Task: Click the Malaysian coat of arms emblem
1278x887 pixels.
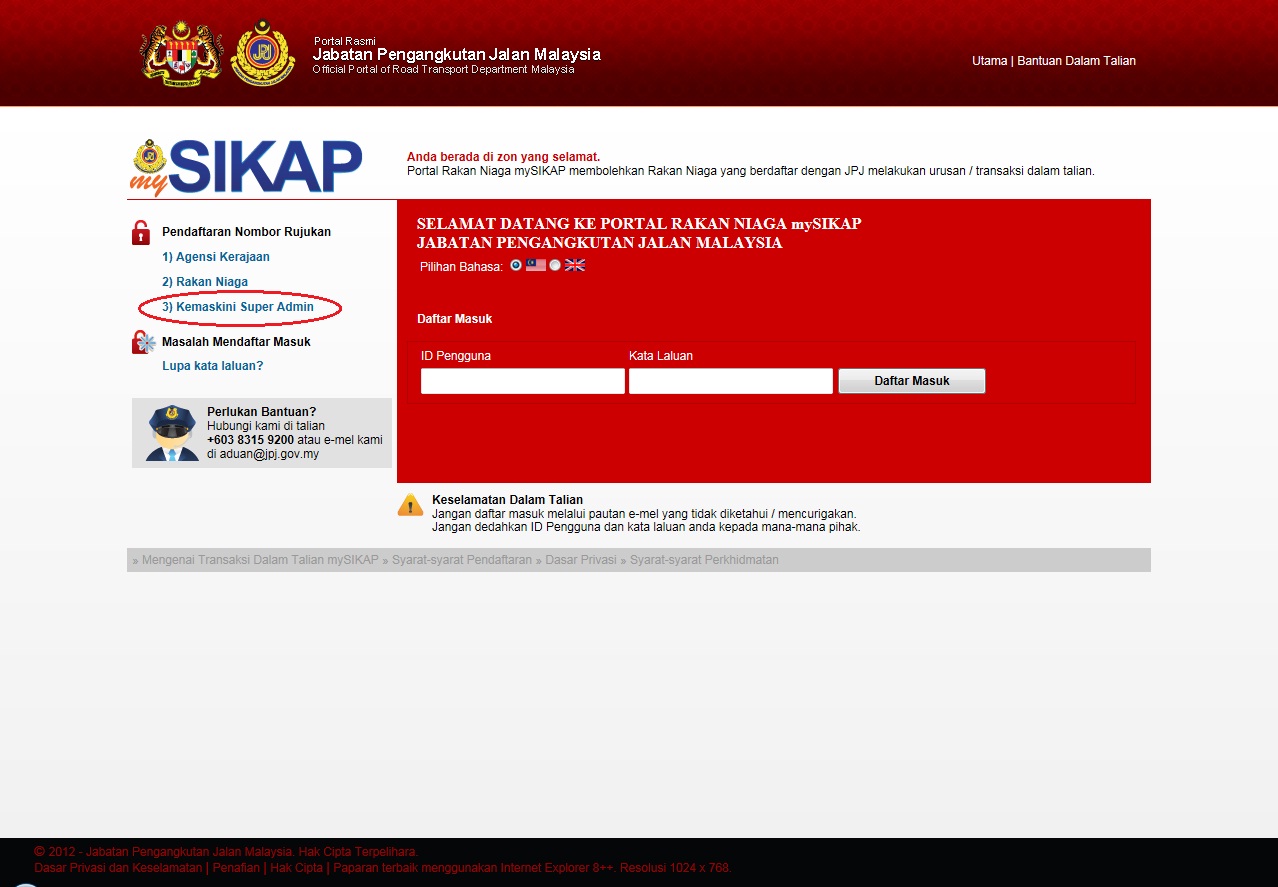Action: (181, 54)
